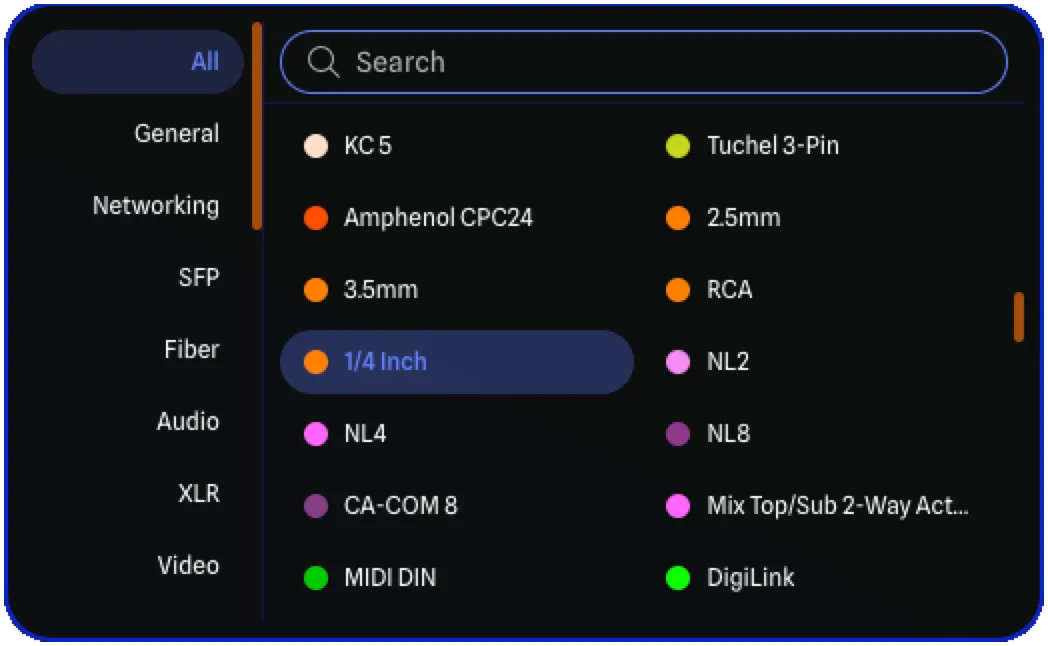The width and height of the screenshot is (1048, 646).
Task: Switch to the Audio category
Action: click(188, 421)
